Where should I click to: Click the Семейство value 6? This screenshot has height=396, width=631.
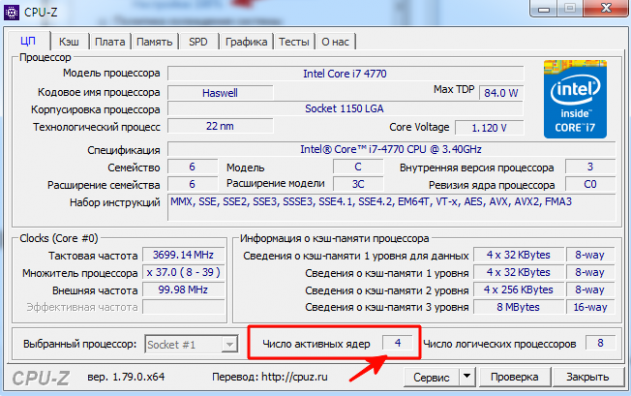(x=192, y=167)
